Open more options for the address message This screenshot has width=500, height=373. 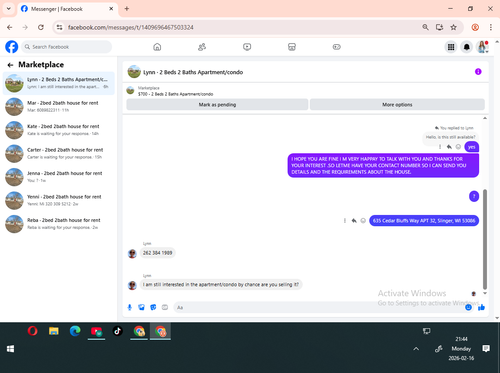pyautogui.click(x=345, y=221)
